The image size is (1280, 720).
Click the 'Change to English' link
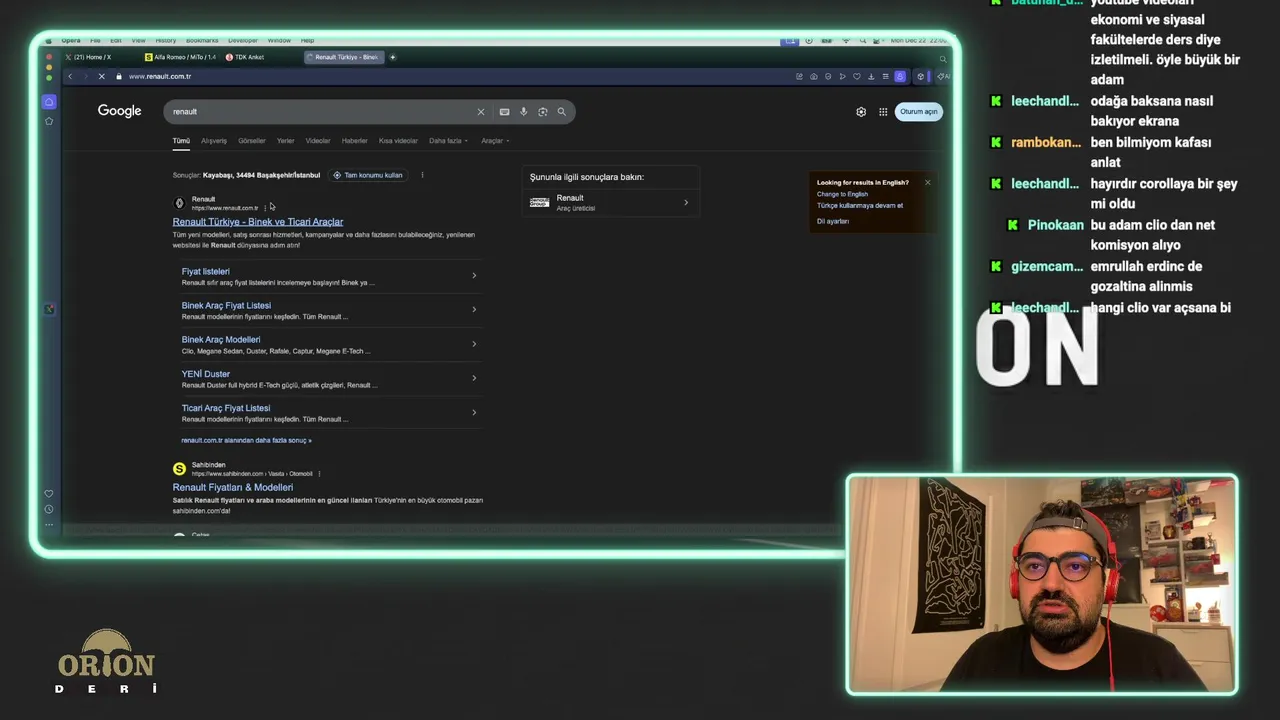pyautogui.click(x=842, y=194)
